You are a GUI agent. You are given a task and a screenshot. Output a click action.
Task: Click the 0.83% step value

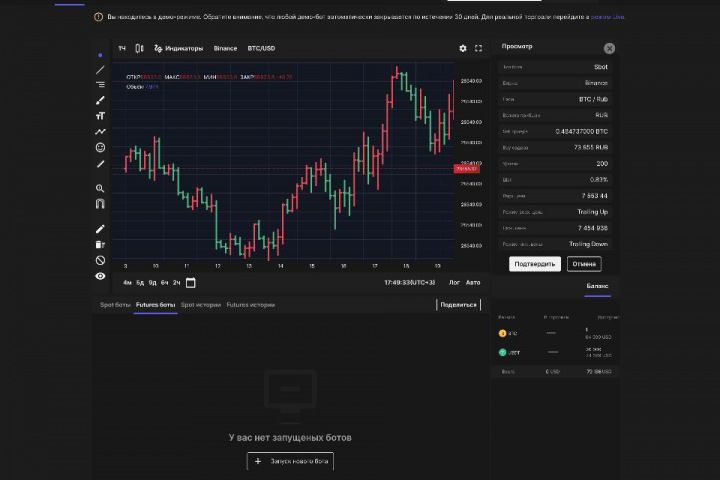[x=599, y=180]
